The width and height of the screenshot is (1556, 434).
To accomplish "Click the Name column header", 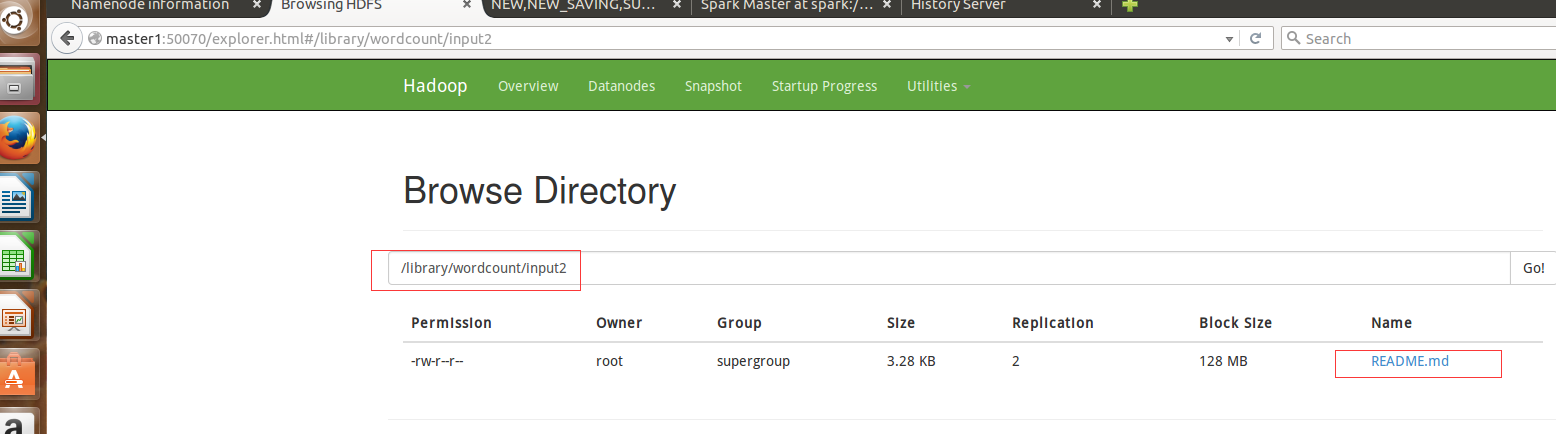I will 1391,323.
